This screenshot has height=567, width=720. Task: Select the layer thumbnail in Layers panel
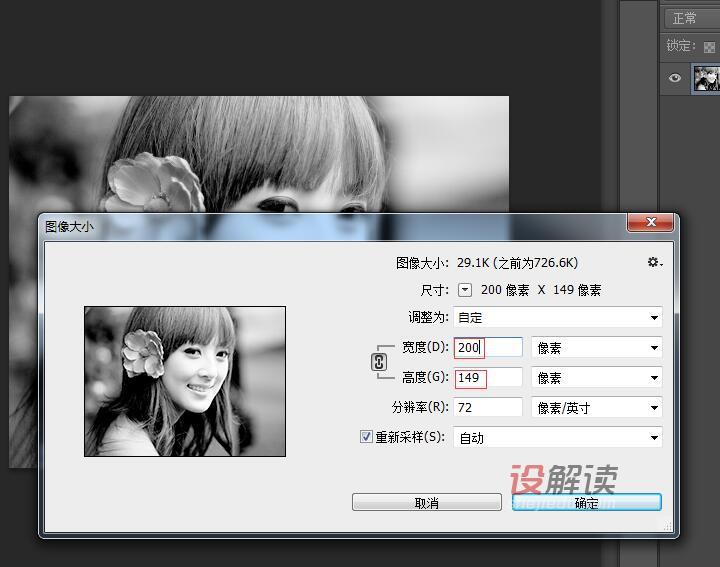(x=706, y=79)
